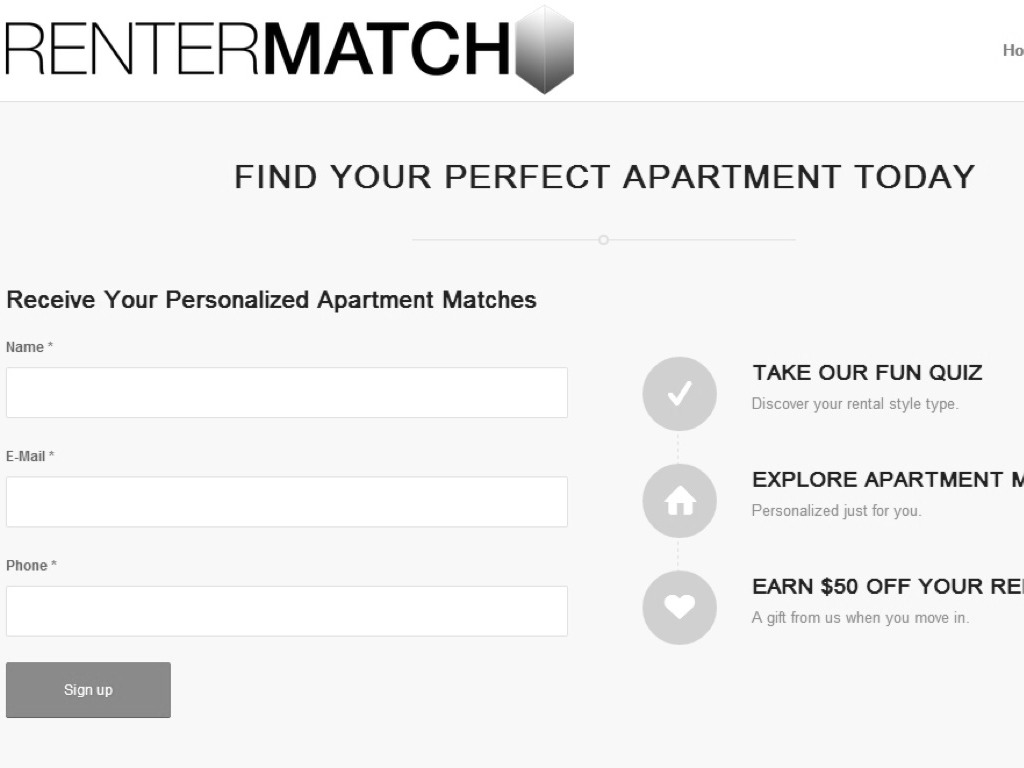This screenshot has height=768, width=1024.
Task: Select the Take Our Fun Quiz heading
Action: click(x=867, y=373)
